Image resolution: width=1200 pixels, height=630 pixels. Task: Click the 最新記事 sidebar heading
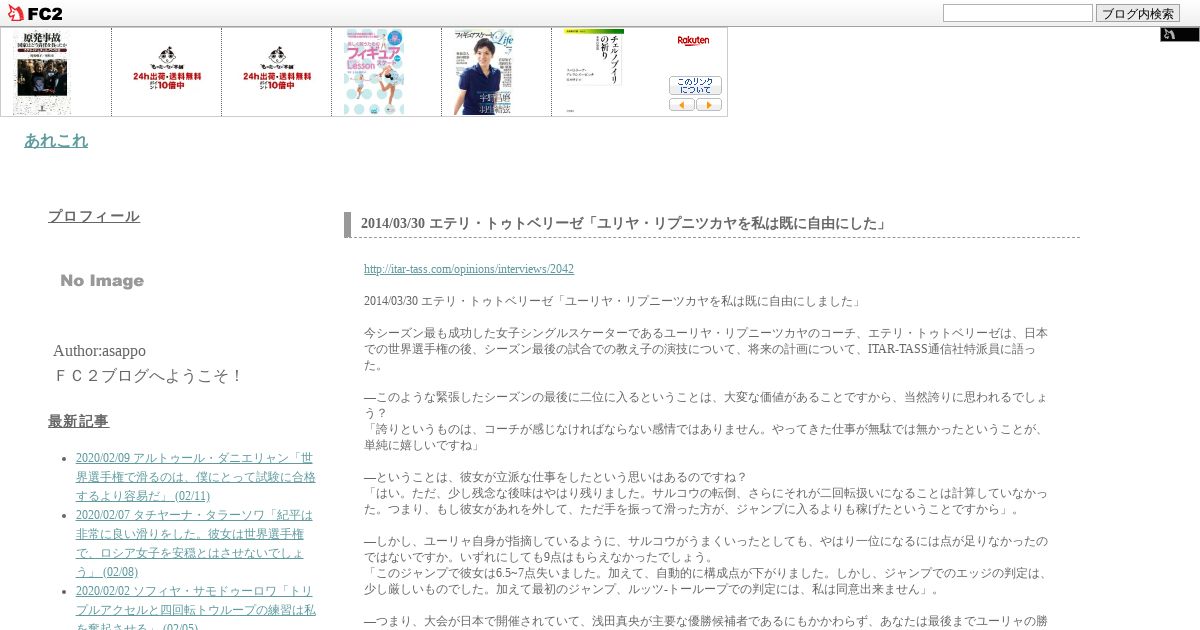click(78, 421)
